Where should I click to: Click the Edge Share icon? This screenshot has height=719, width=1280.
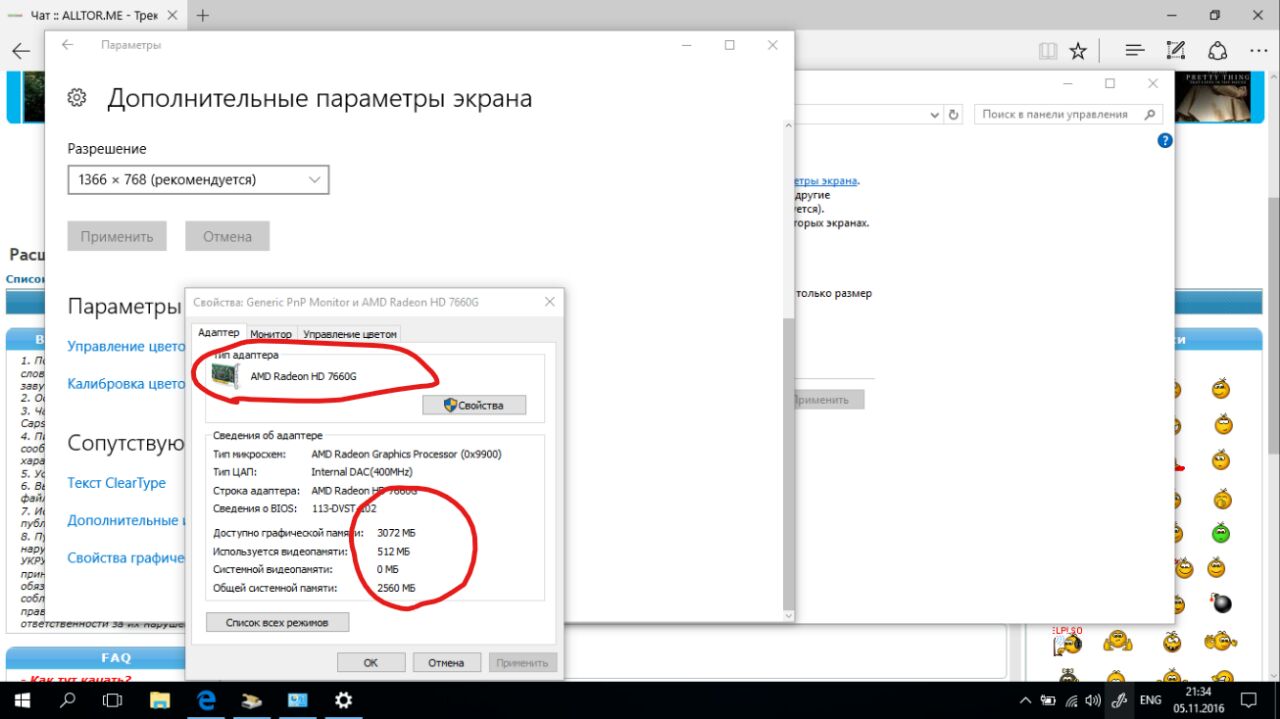[x=1217, y=51]
